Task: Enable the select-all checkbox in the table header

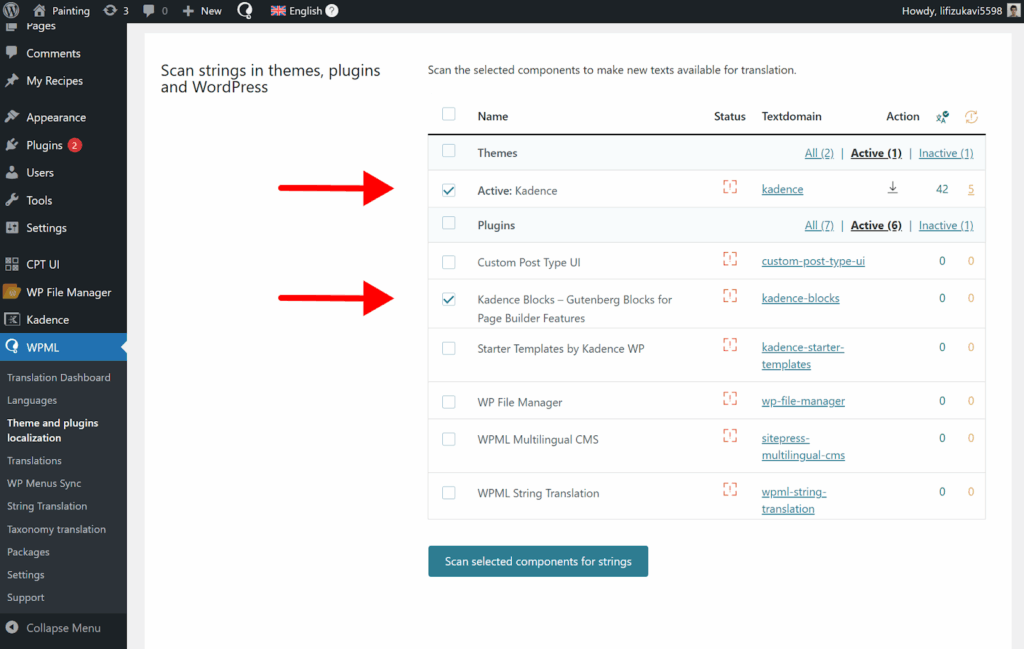Action: [448, 114]
